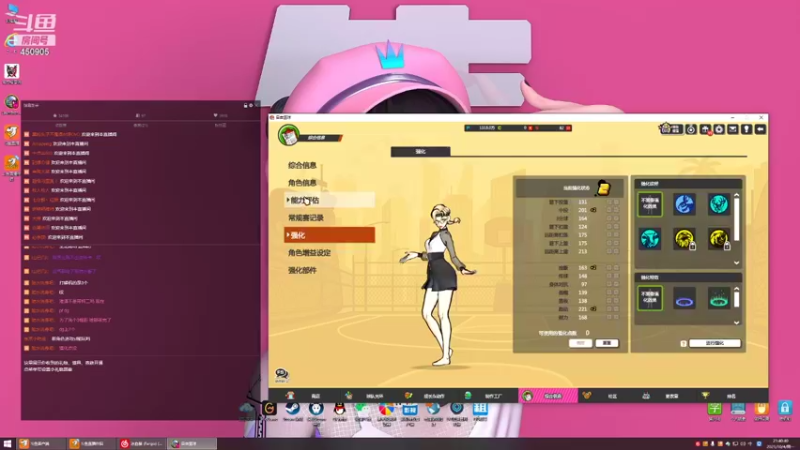Click down arrow of upper effect list
The height and width of the screenshot is (450, 800).
(x=736, y=263)
